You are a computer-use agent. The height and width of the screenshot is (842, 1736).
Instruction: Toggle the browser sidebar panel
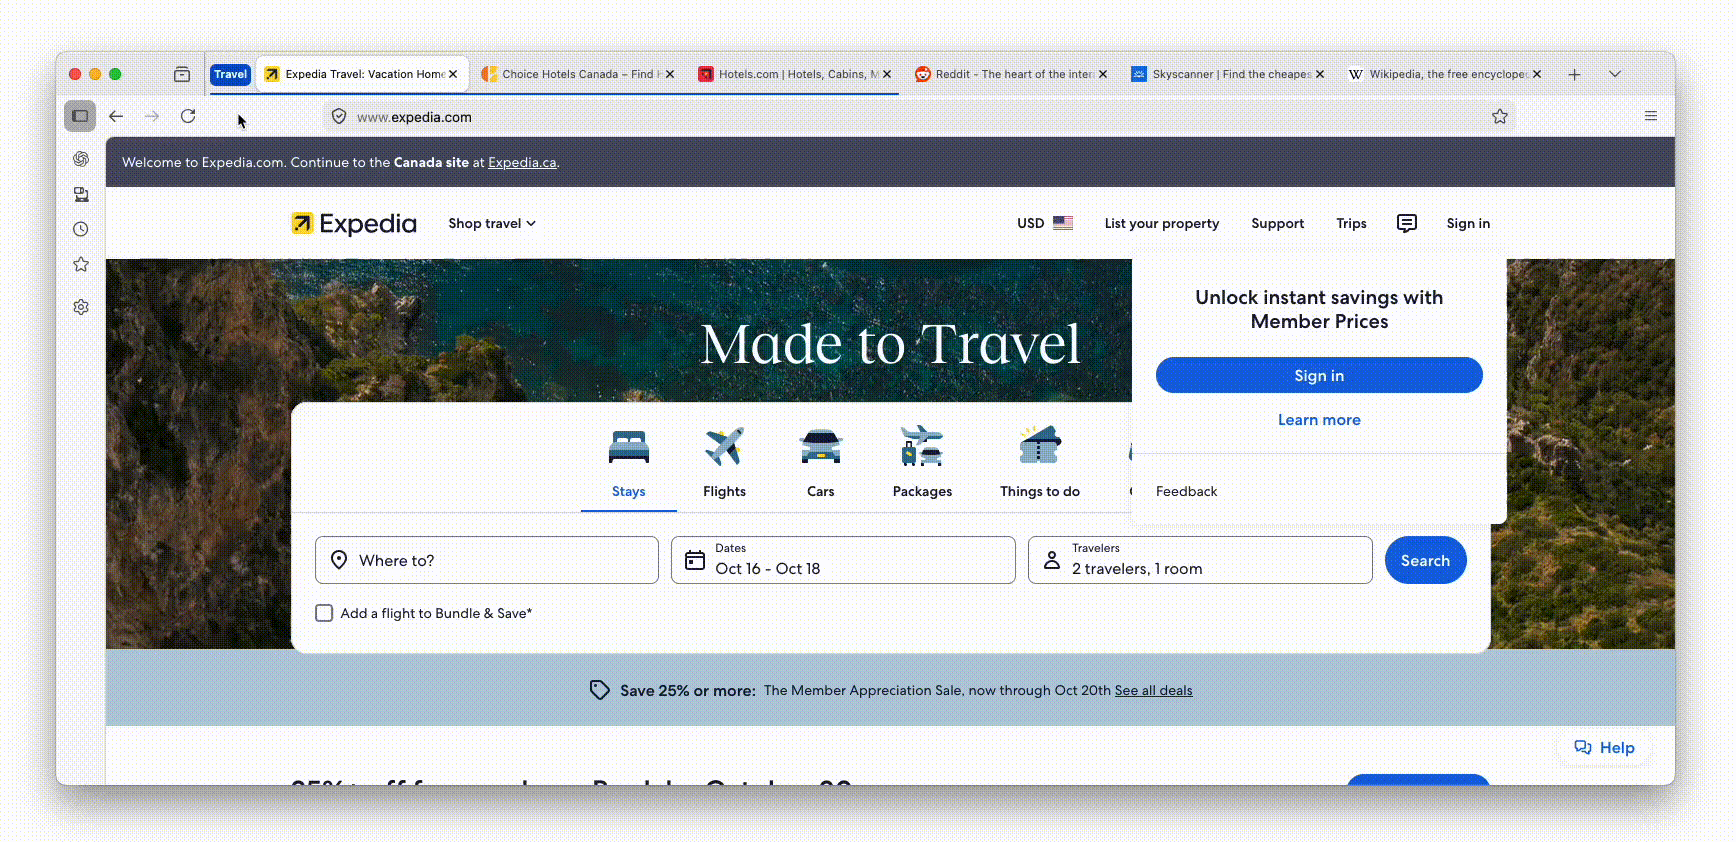click(80, 117)
